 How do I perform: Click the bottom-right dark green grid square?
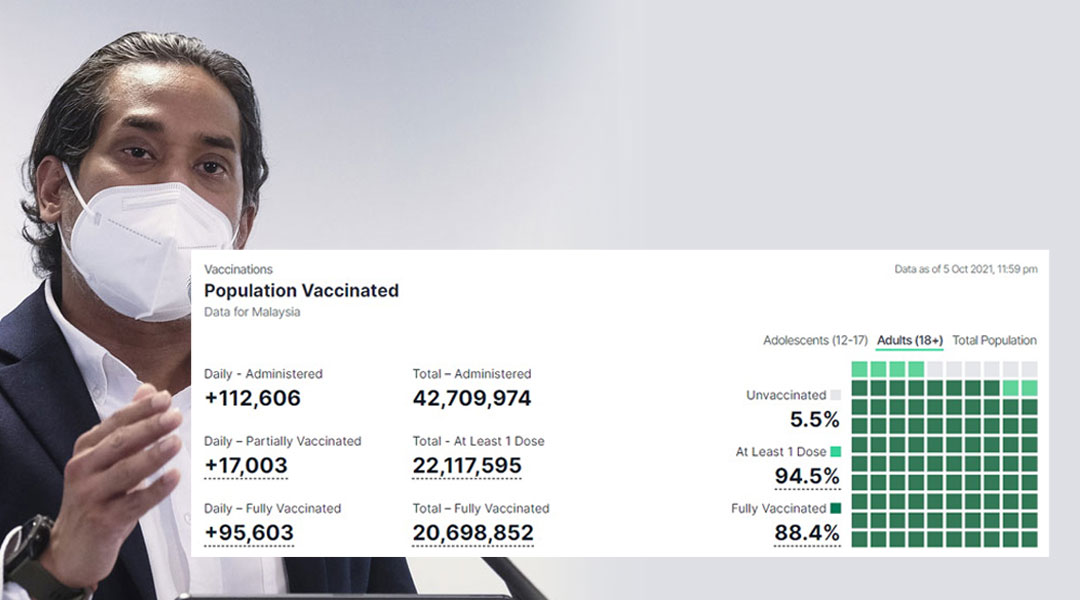point(1029,539)
